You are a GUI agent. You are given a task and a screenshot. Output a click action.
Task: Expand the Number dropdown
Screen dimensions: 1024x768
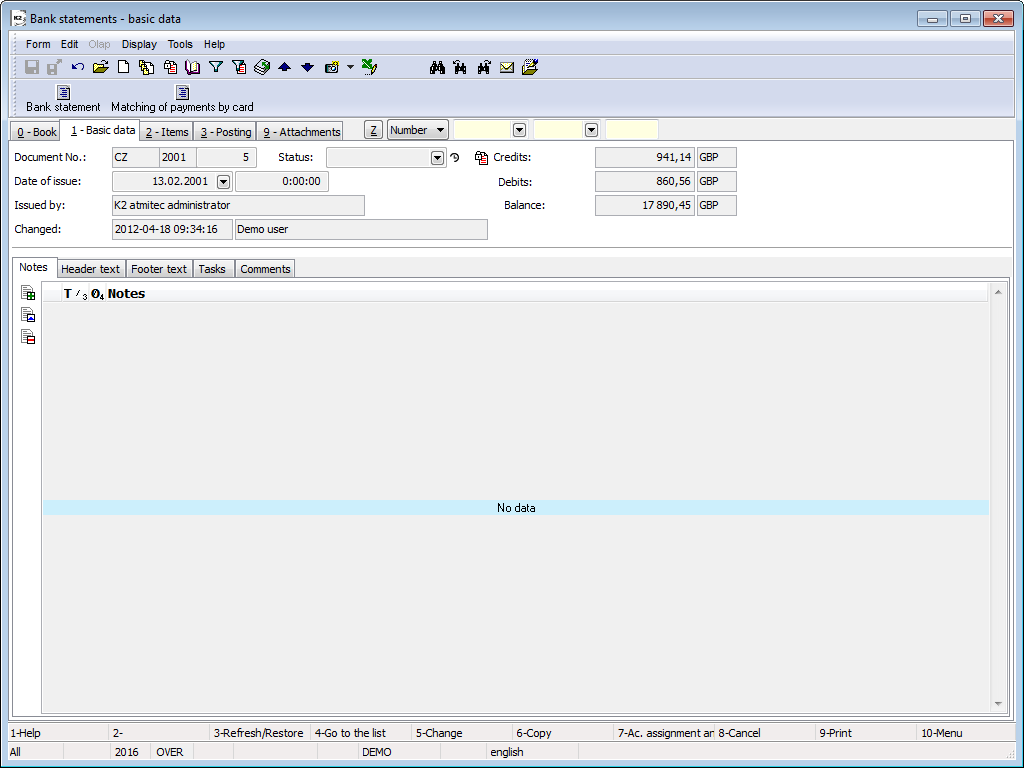(440, 130)
